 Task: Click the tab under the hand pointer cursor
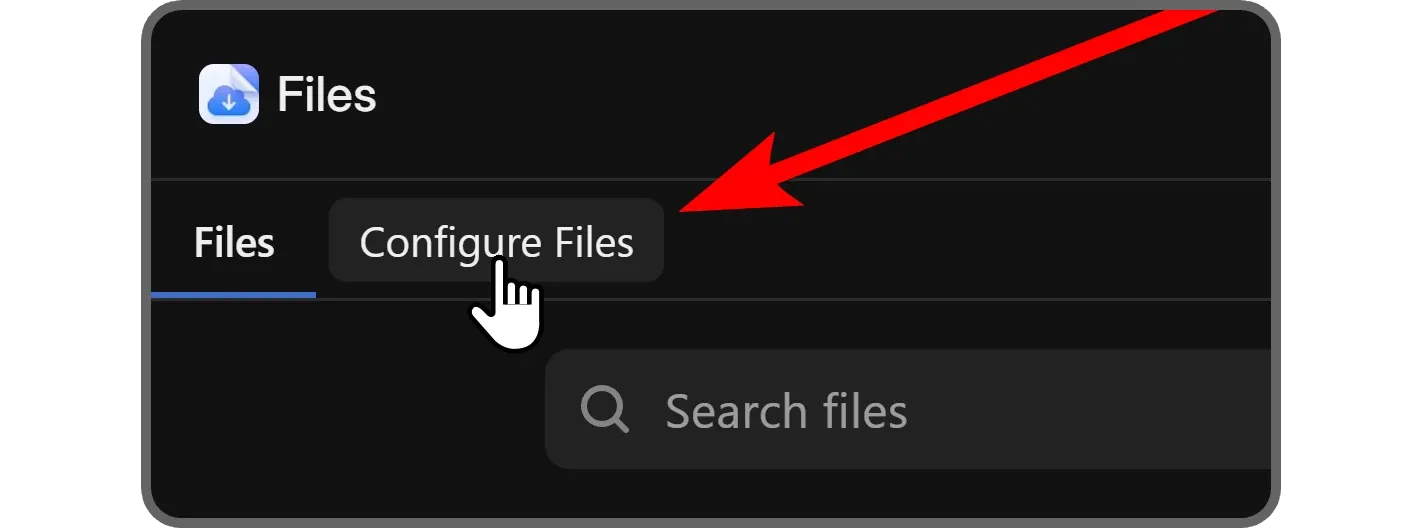pyautogui.click(x=496, y=243)
